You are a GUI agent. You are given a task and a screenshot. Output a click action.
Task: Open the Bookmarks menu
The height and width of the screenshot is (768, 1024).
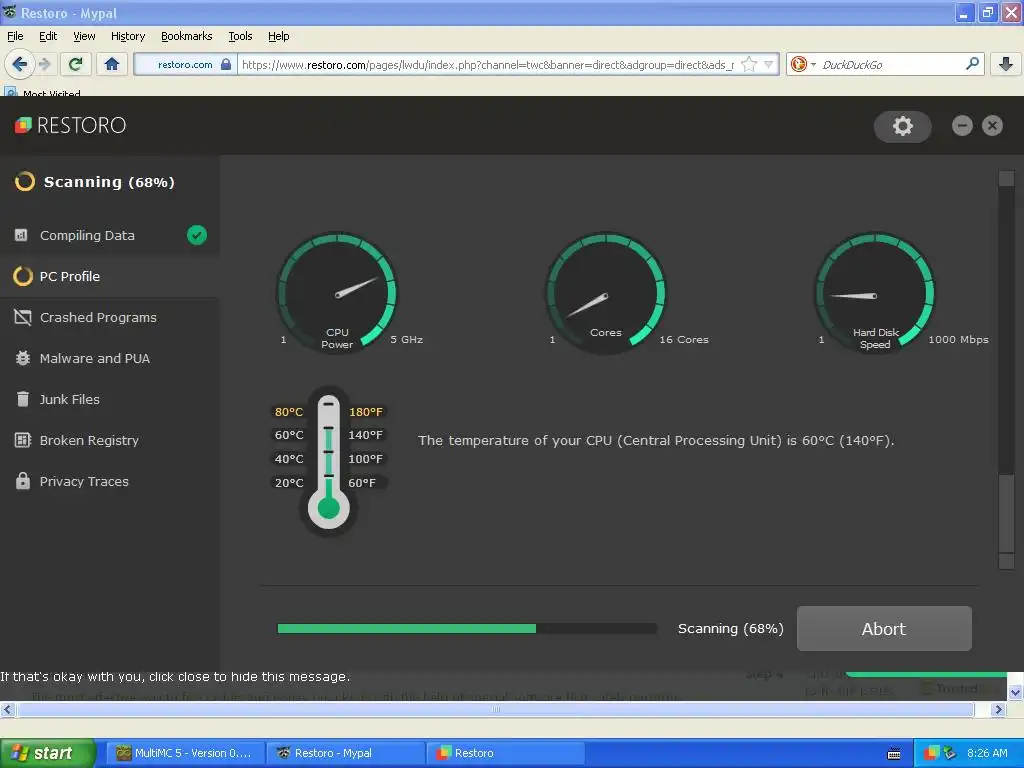click(x=187, y=36)
